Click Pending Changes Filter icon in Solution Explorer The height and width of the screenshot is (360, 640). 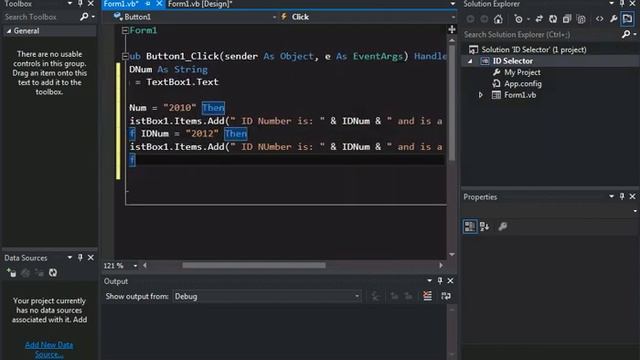(519, 19)
